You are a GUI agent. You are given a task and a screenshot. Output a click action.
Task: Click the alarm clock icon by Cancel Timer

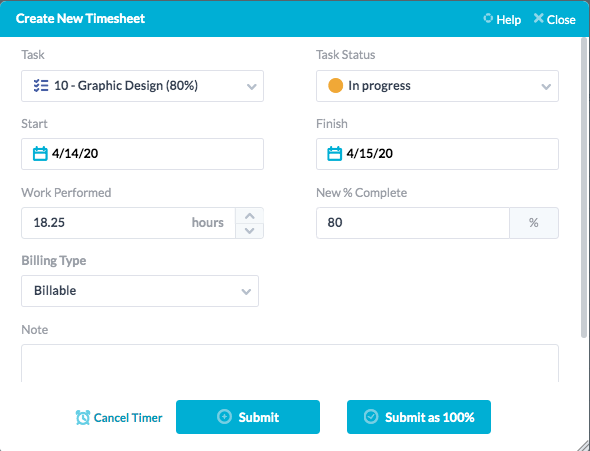[83, 417]
